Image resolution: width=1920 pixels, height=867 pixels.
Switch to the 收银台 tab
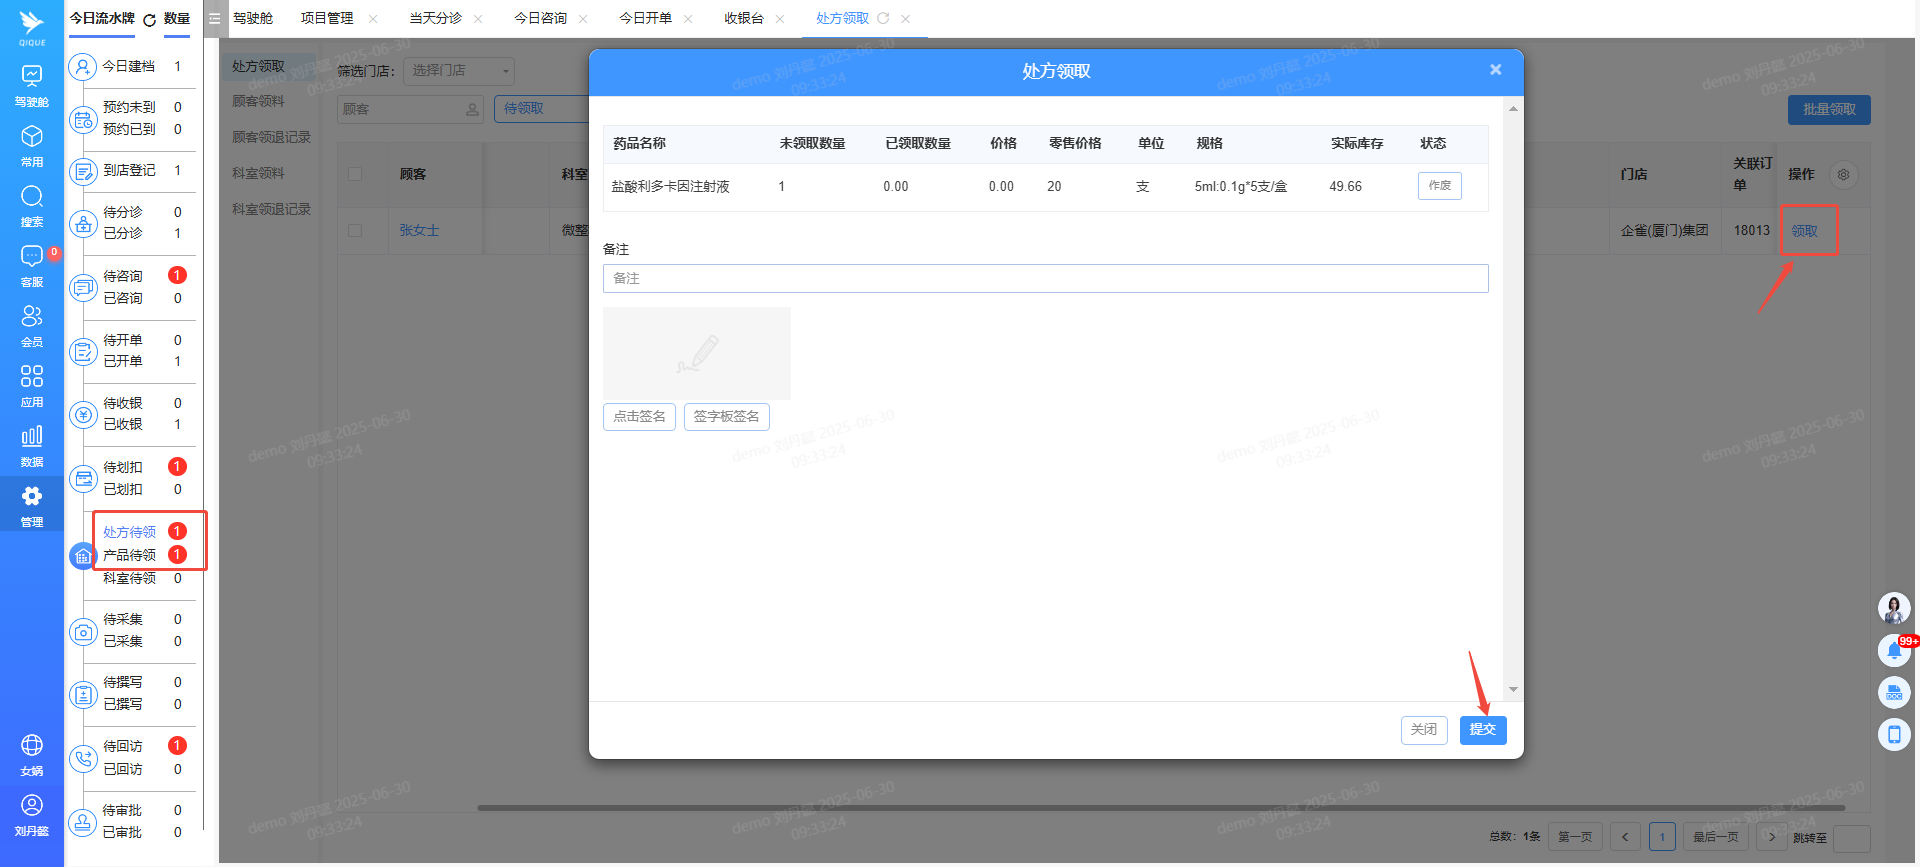[743, 19]
